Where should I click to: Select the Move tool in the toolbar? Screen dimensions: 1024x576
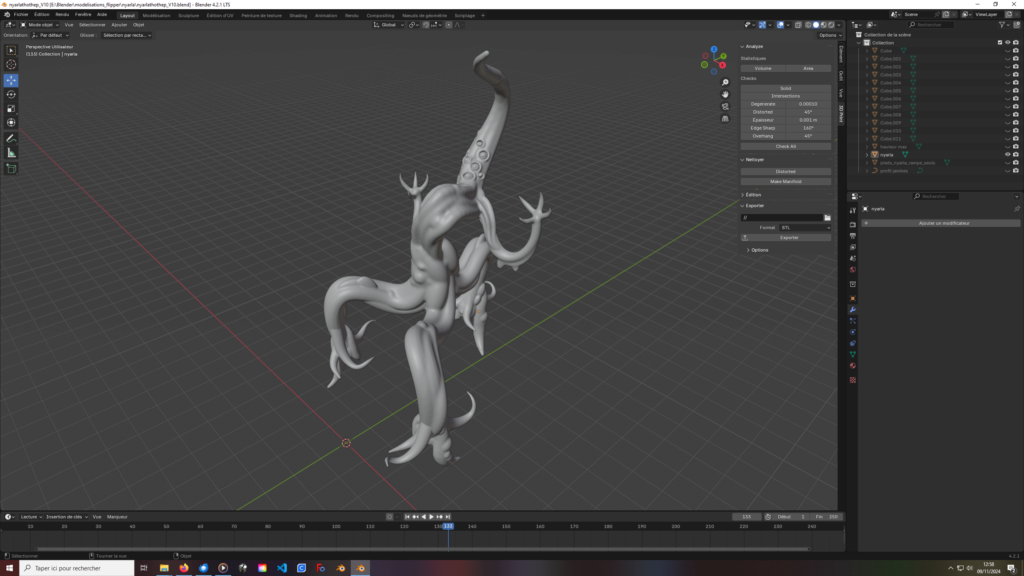(x=11, y=80)
